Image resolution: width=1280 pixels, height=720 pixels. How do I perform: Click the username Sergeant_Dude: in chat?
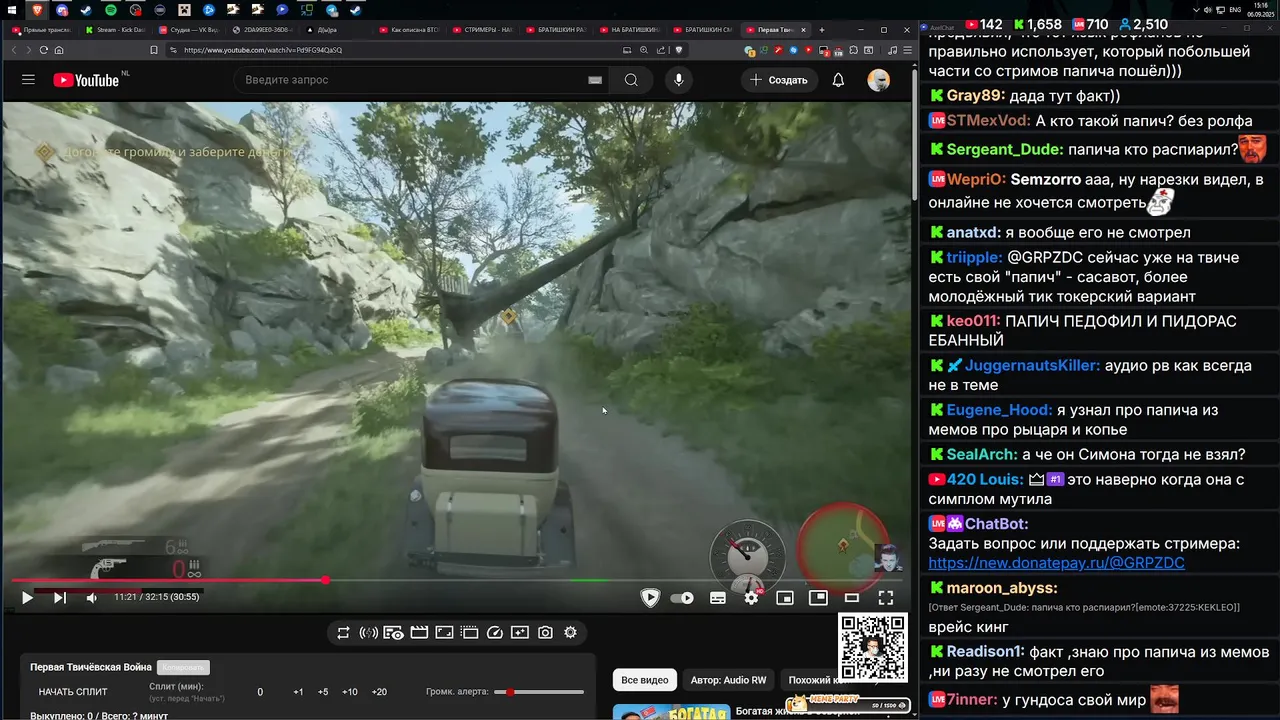[x=1004, y=149]
